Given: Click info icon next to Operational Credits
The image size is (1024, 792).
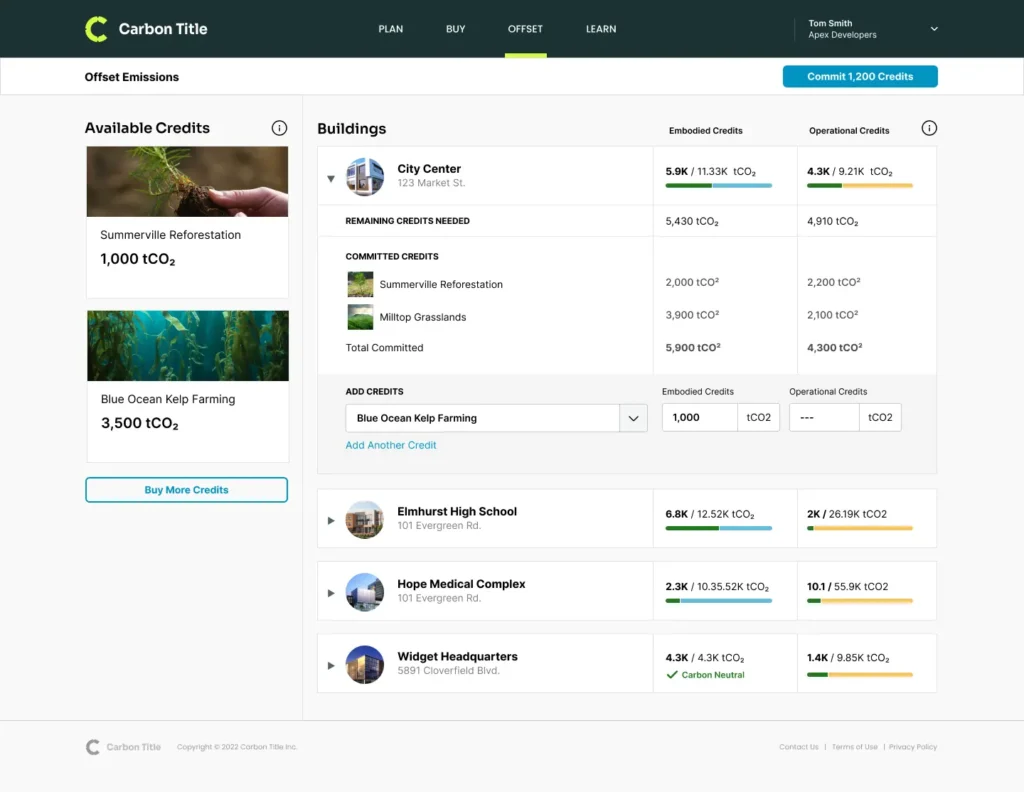Looking at the screenshot, I should 928,128.
